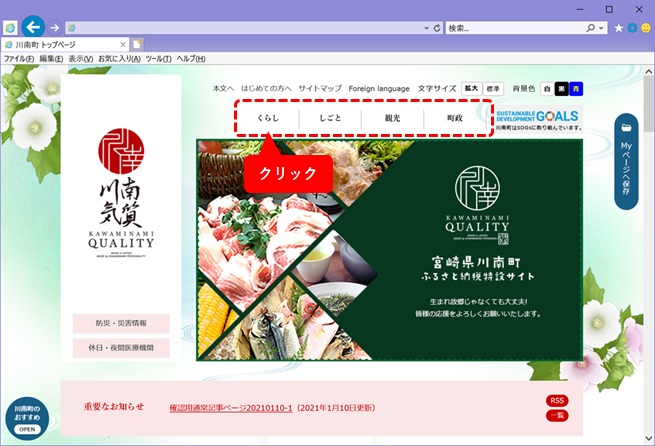Open the 編集(E) menu
655x446 pixels.
[51, 59]
